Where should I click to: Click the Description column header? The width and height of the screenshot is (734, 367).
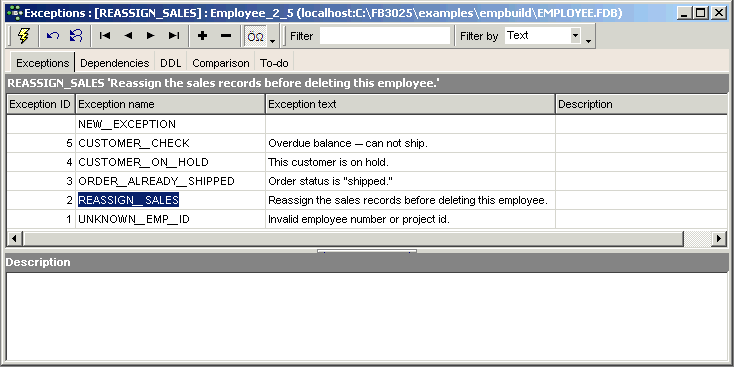[x=642, y=104]
